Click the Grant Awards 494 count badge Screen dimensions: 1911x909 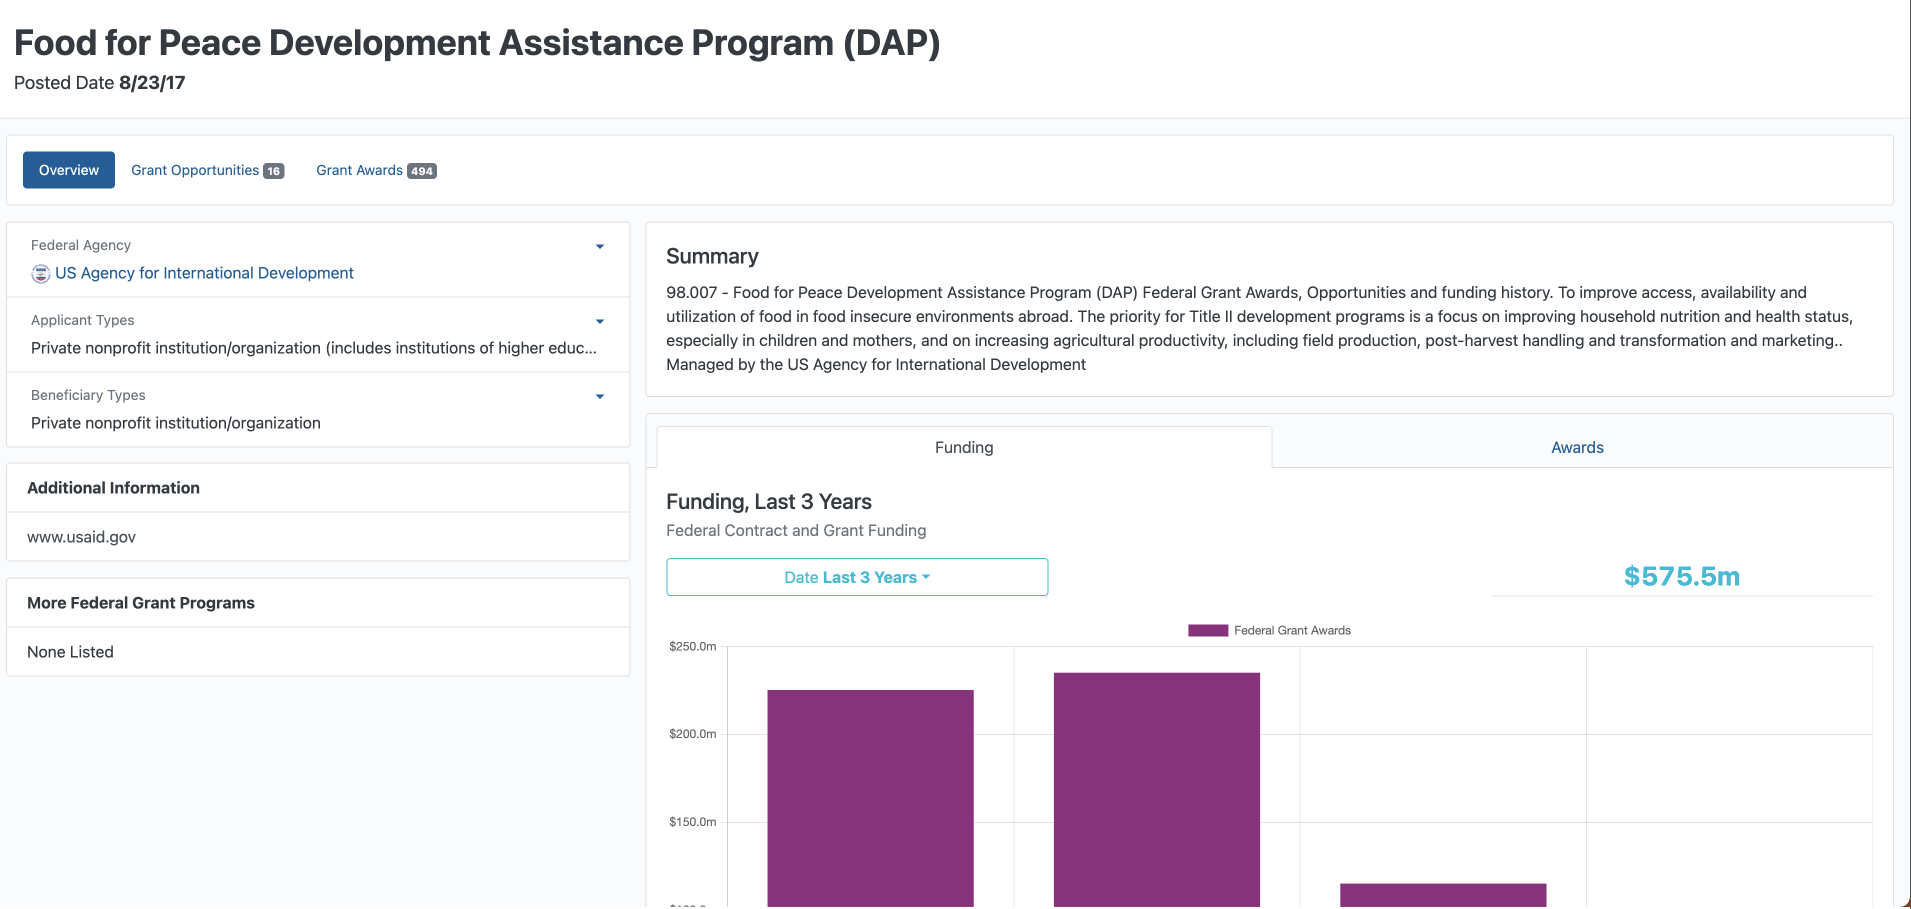click(422, 171)
